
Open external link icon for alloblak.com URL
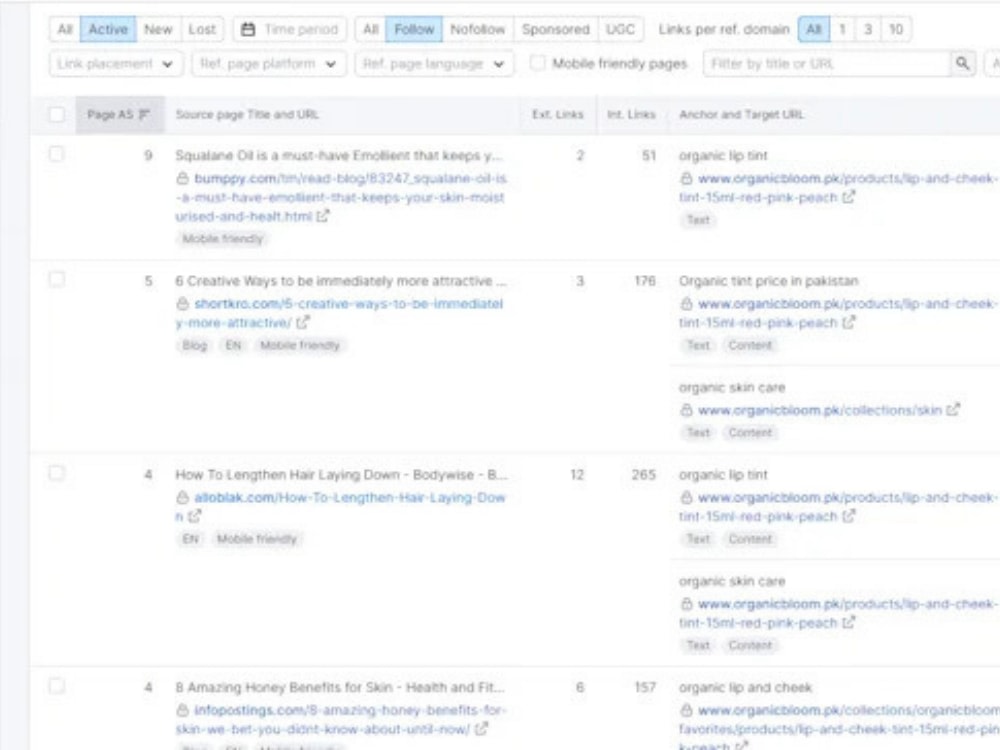point(195,517)
